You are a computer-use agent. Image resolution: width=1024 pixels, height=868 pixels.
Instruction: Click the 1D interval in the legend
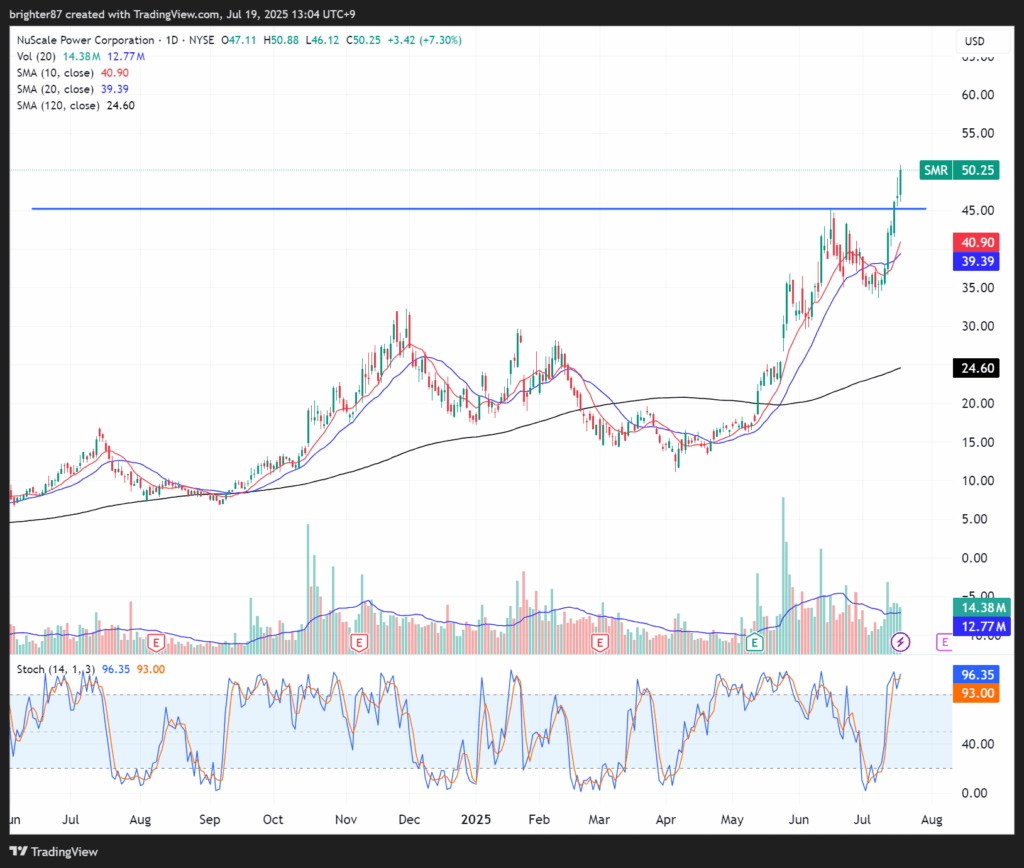click(172, 40)
